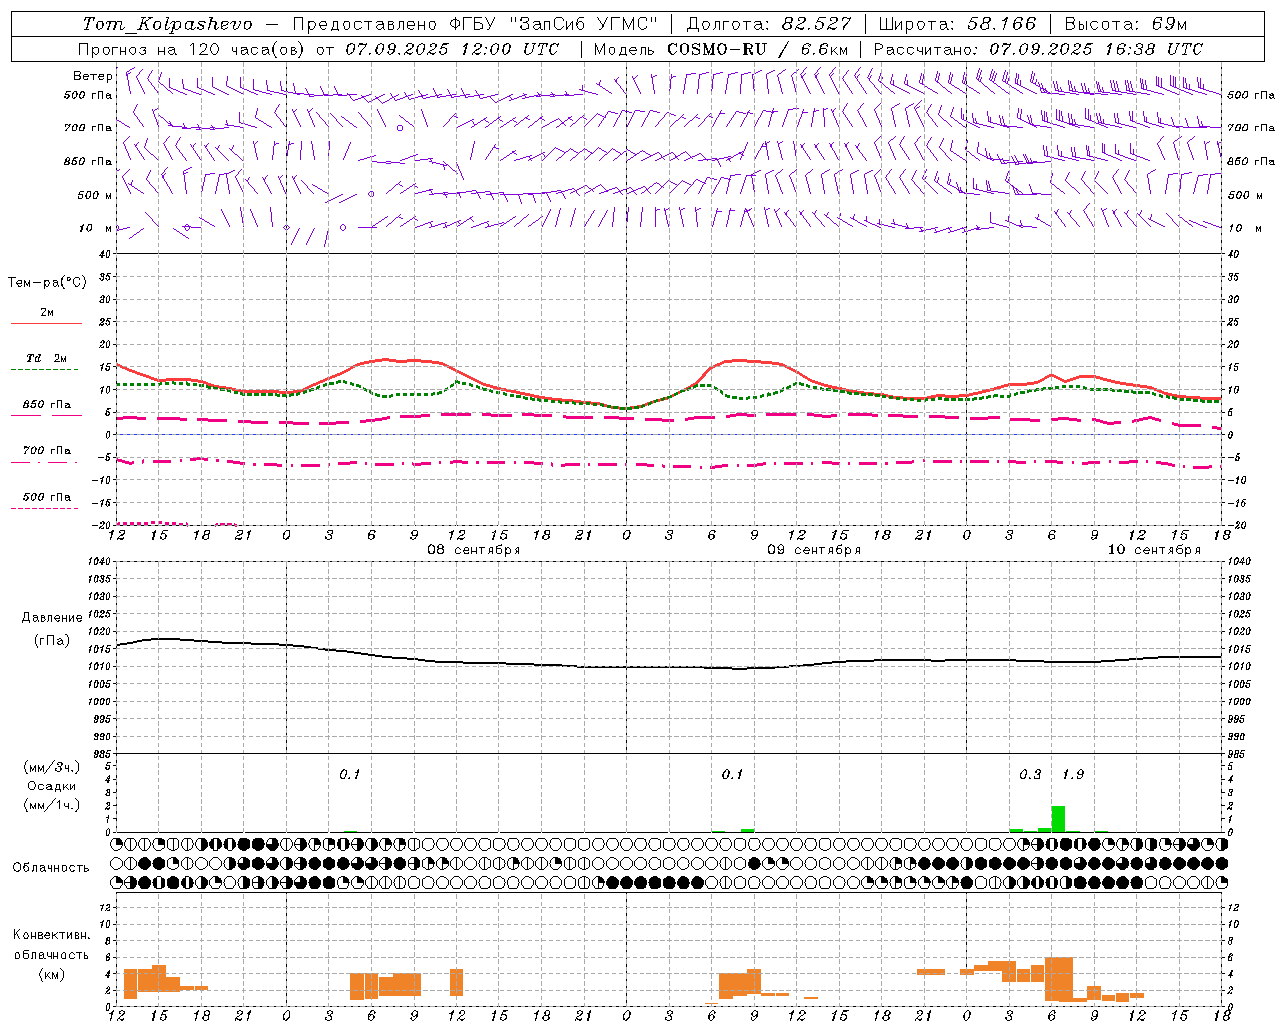Select the 0.3 precipitation total value

tap(1030, 774)
